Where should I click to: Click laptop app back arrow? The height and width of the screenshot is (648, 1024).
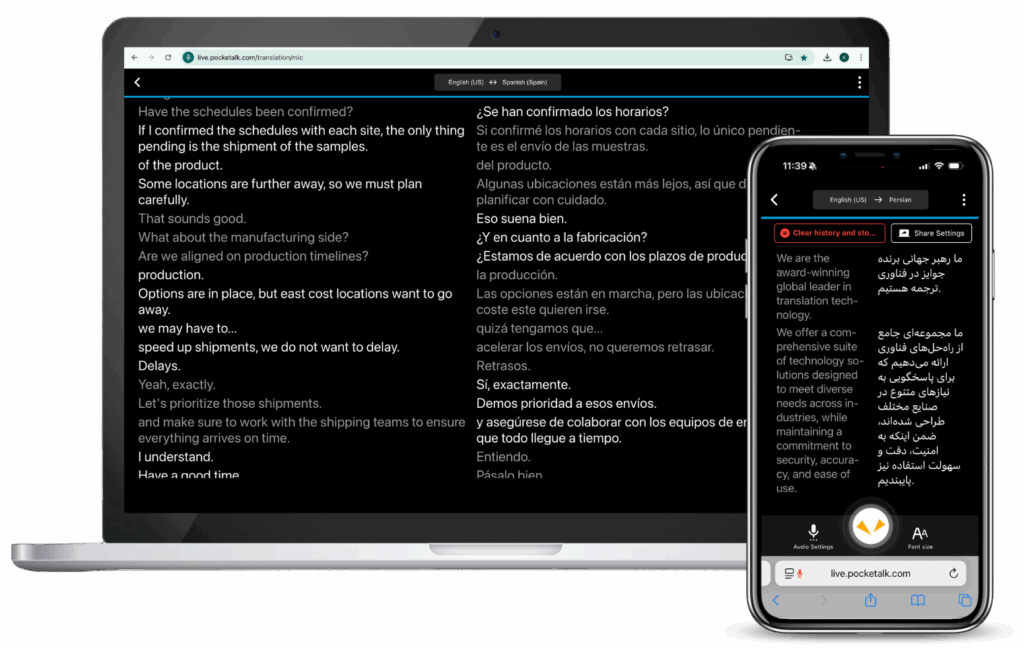(137, 83)
